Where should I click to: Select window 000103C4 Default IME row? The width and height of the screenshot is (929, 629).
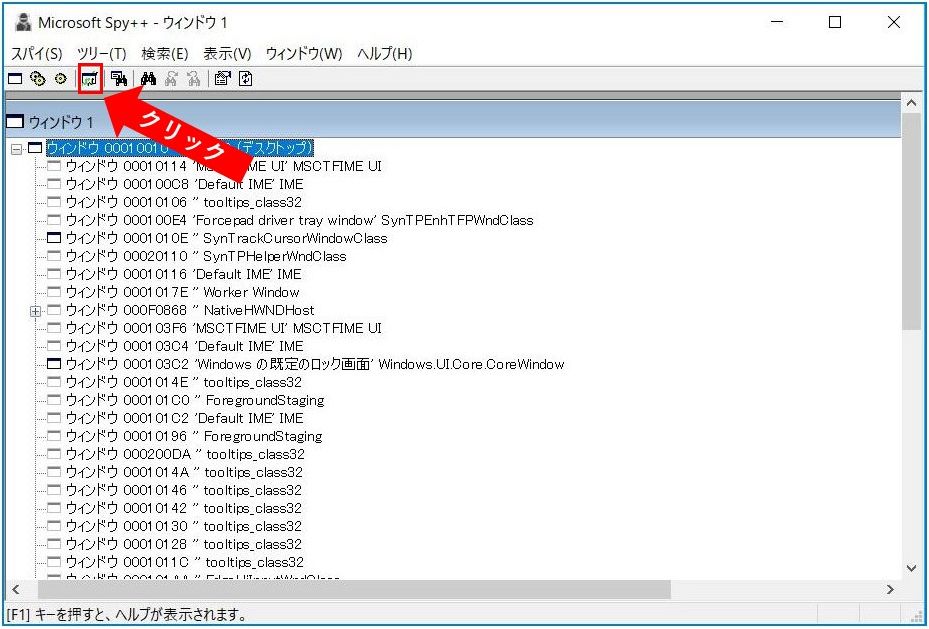(x=184, y=346)
